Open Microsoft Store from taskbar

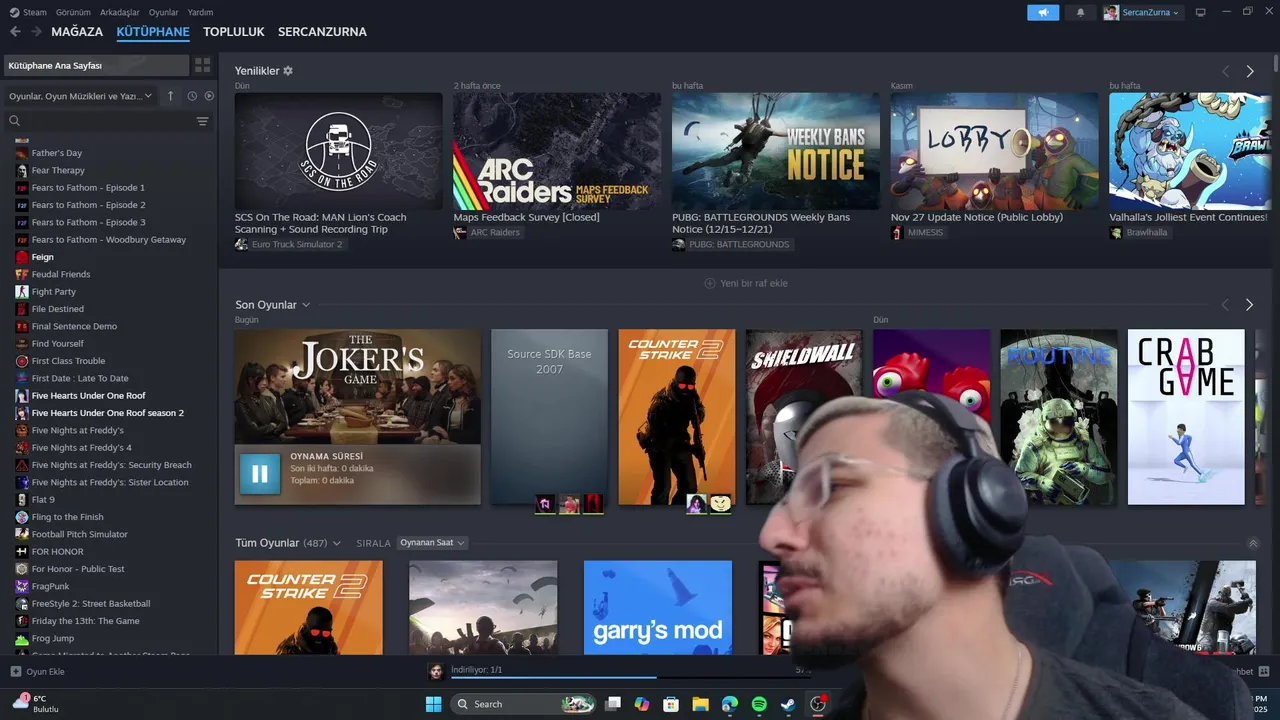[x=671, y=704]
